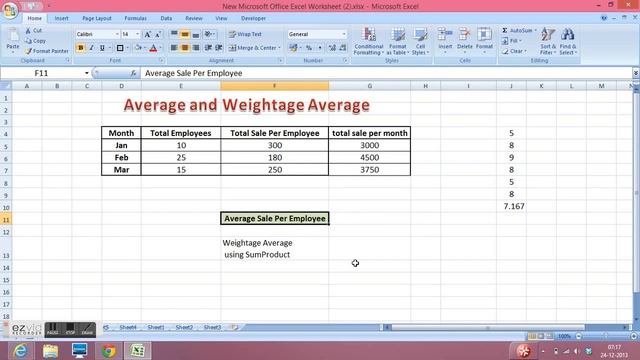
Task: Click the Insert Function fx button
Action: [133, 73]
